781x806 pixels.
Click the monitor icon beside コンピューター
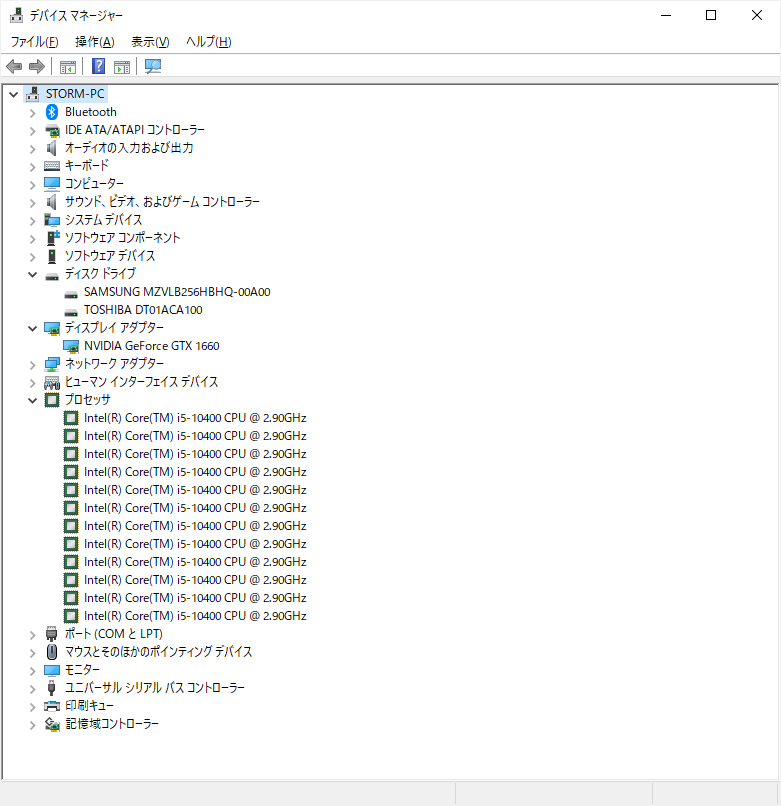tap(52, 184)
